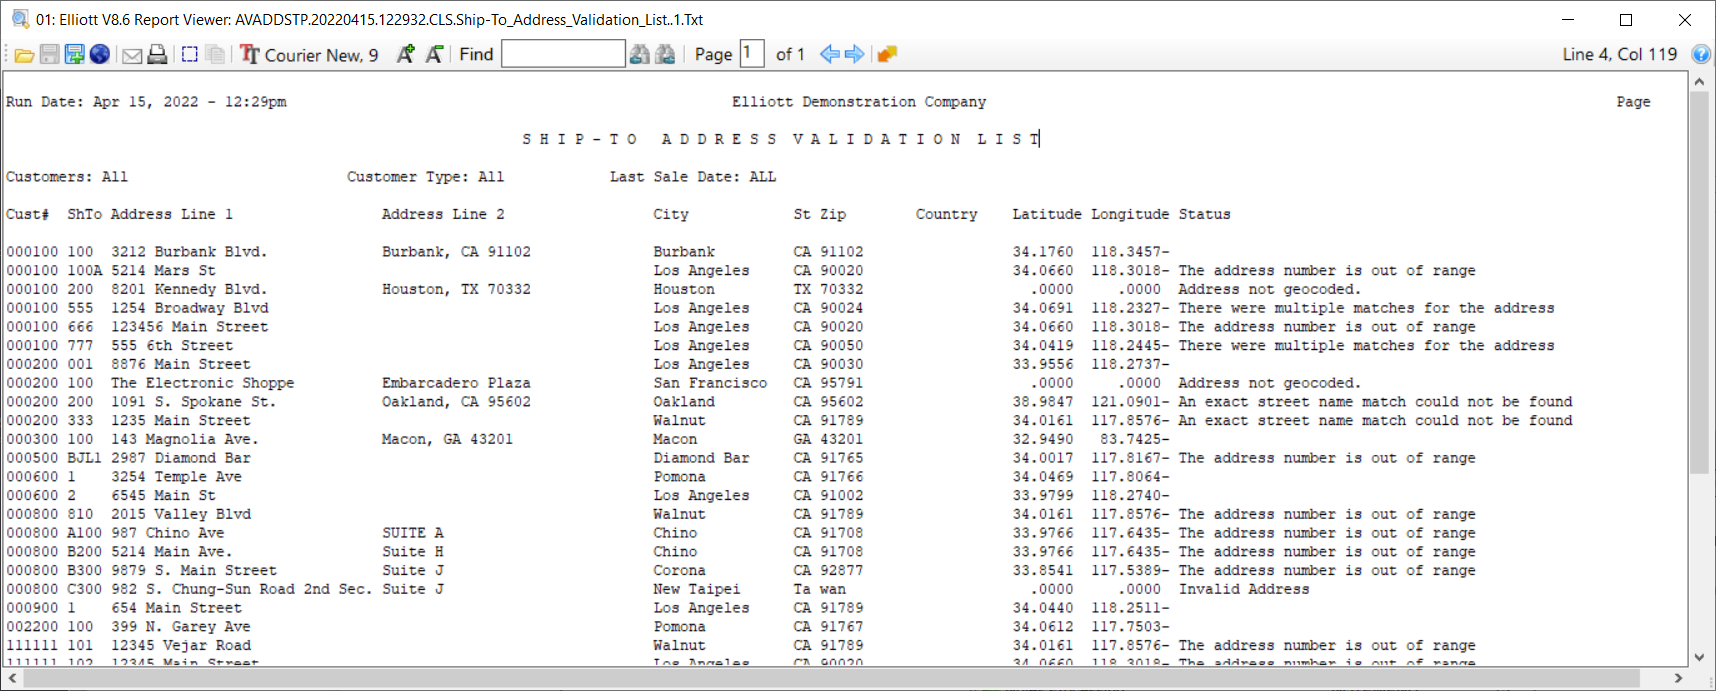1716x691 pixels.
Task: Click the 'Run Date: Apr 15, 2022' text
Action: pyautogui.click(x=102, y=102)
